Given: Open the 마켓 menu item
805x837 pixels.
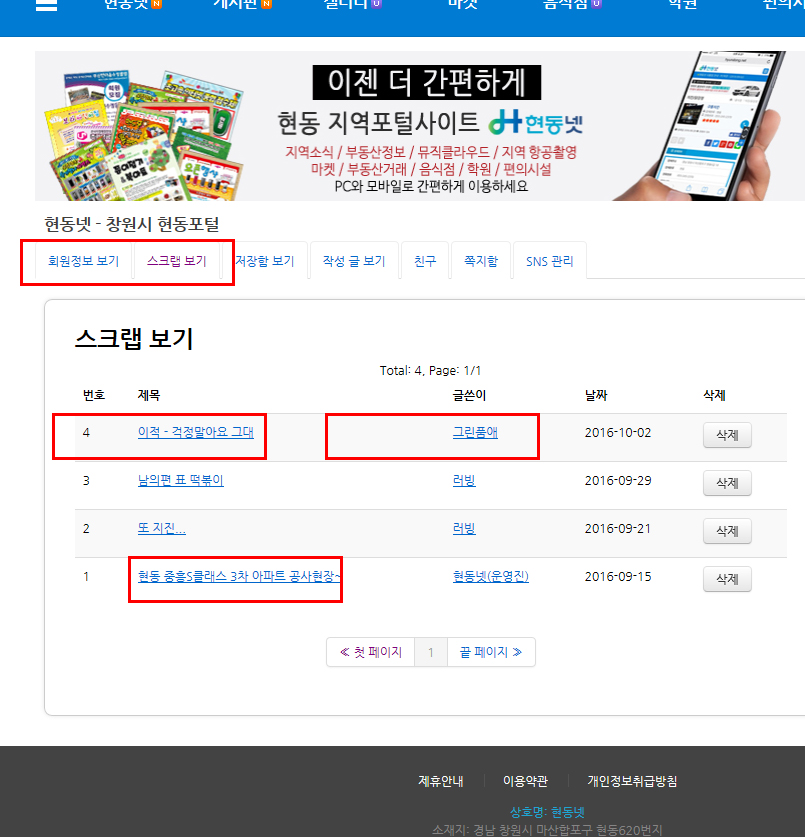Looking at the screenshot, I should 461,4.
